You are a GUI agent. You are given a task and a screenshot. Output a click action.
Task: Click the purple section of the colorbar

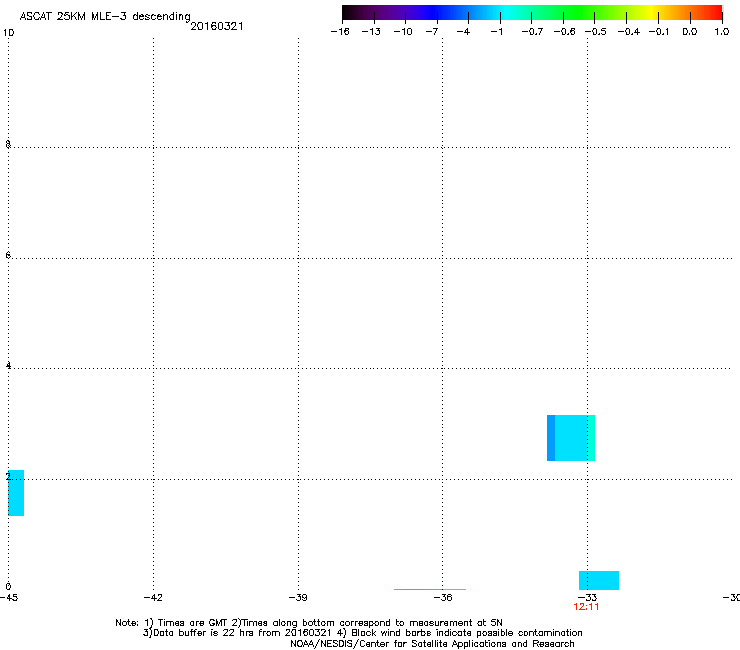(x=401, y=13)
